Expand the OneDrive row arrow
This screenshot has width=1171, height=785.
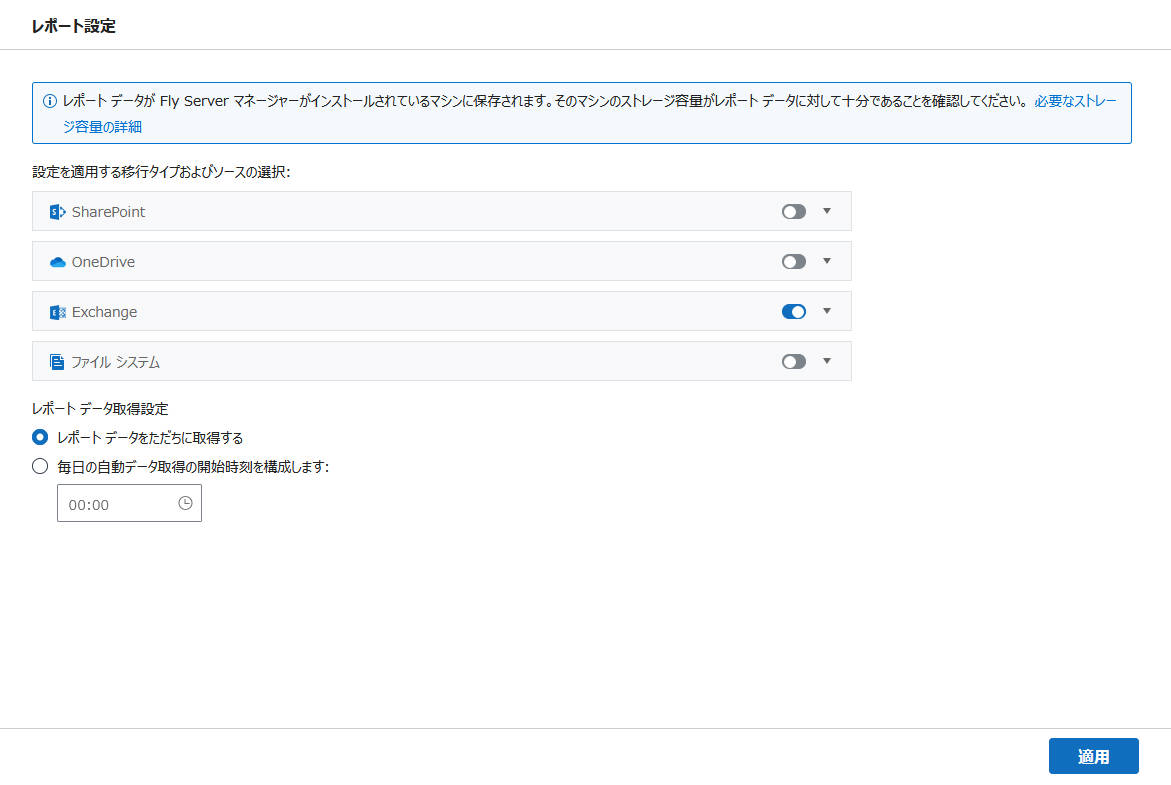point(827,261)
